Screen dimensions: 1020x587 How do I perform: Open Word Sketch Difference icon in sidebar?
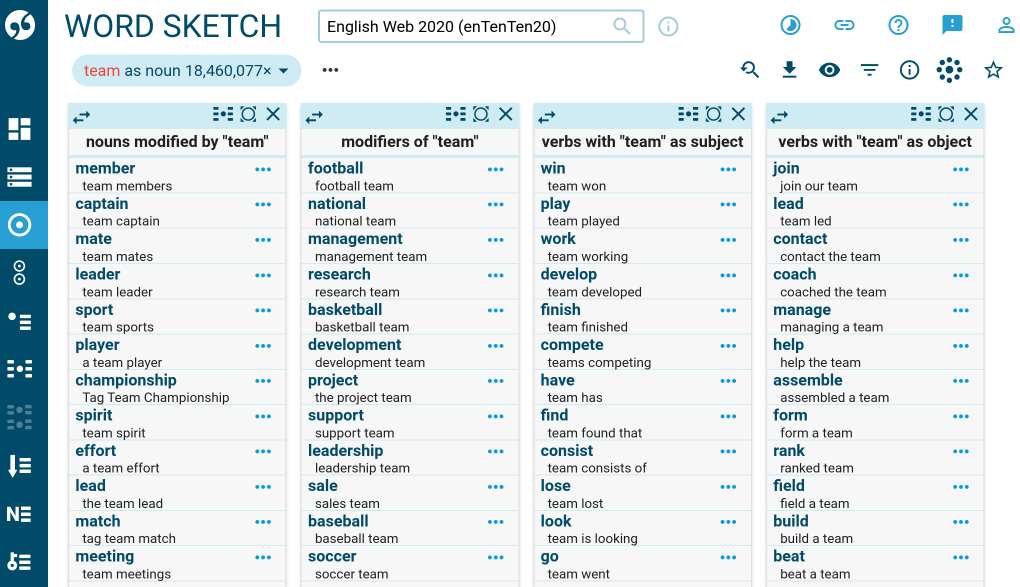point(19,273)
